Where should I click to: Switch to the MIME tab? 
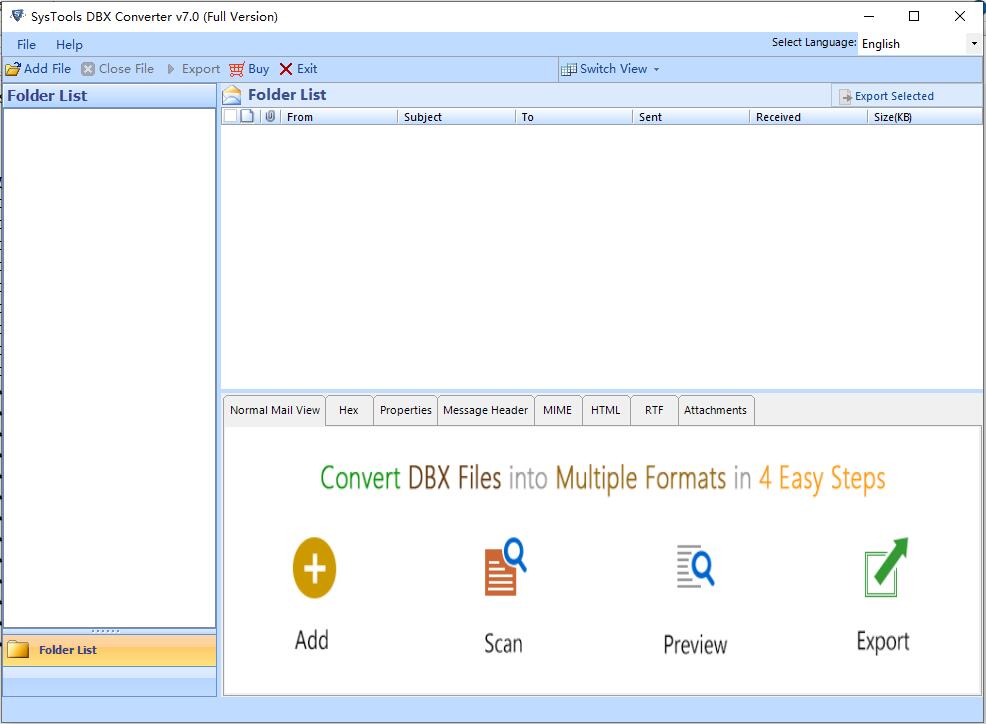pos(558,410)
